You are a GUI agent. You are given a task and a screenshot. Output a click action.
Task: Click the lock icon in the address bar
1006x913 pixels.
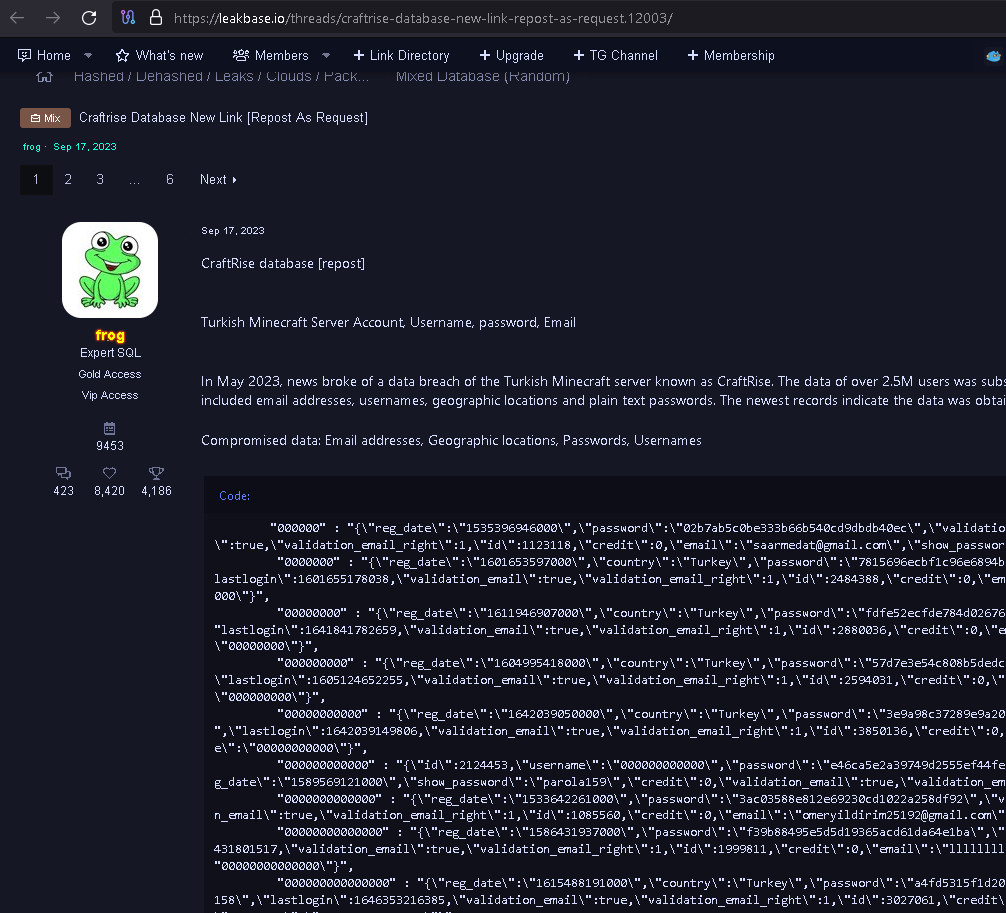(155, 17)
